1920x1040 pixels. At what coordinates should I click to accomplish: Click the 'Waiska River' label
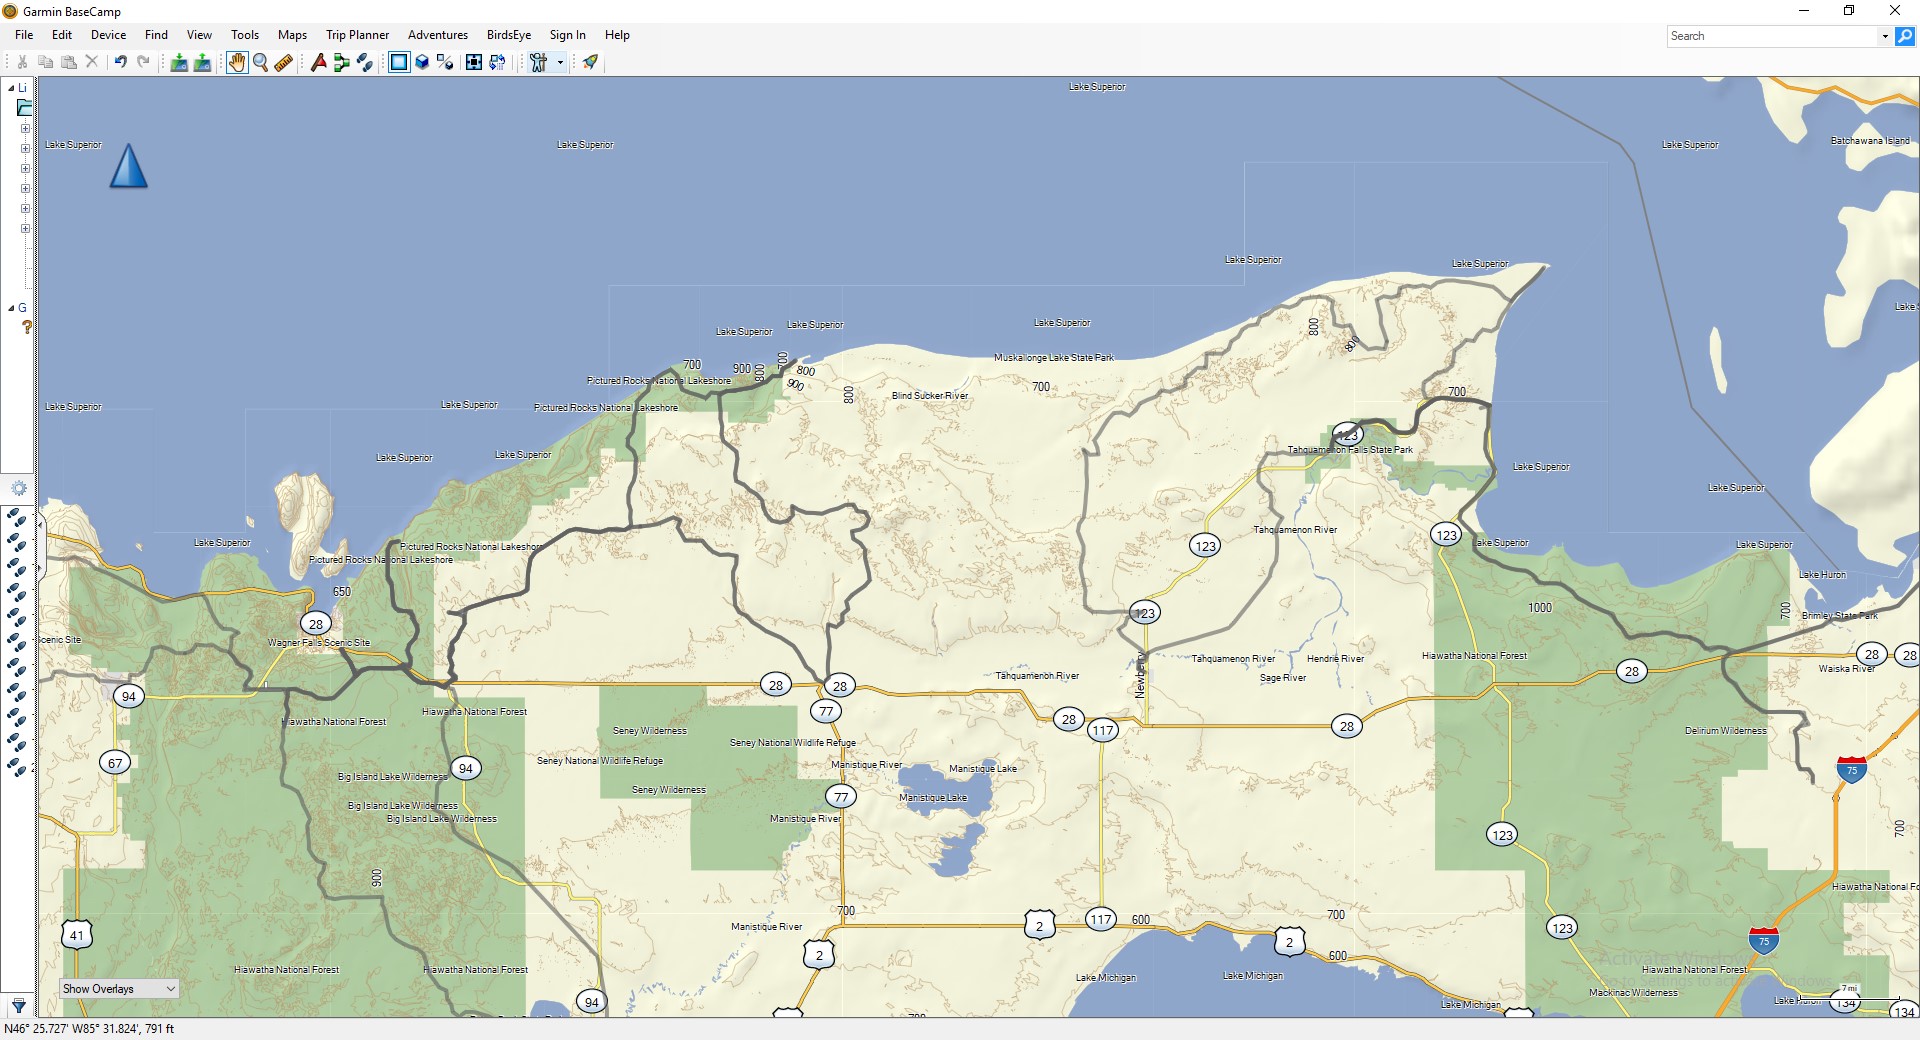tap(1846, 668)
